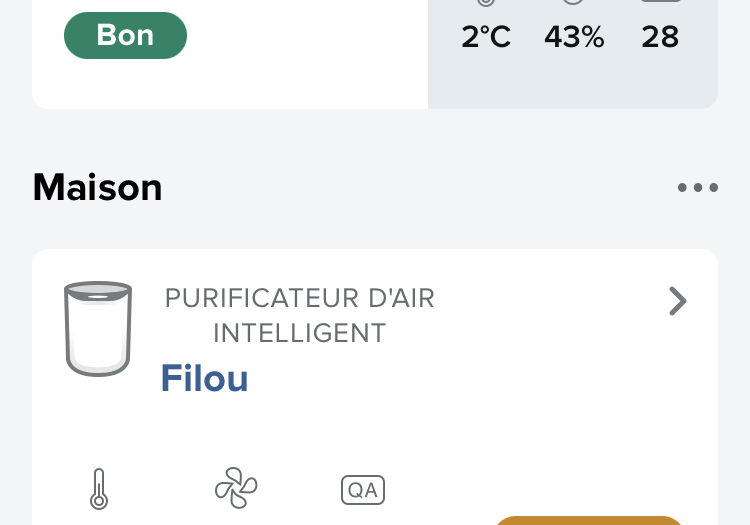Select the QA air quality icon
Image resolution: width=750 pixels, height=525 pixels.
coord(363,490)
